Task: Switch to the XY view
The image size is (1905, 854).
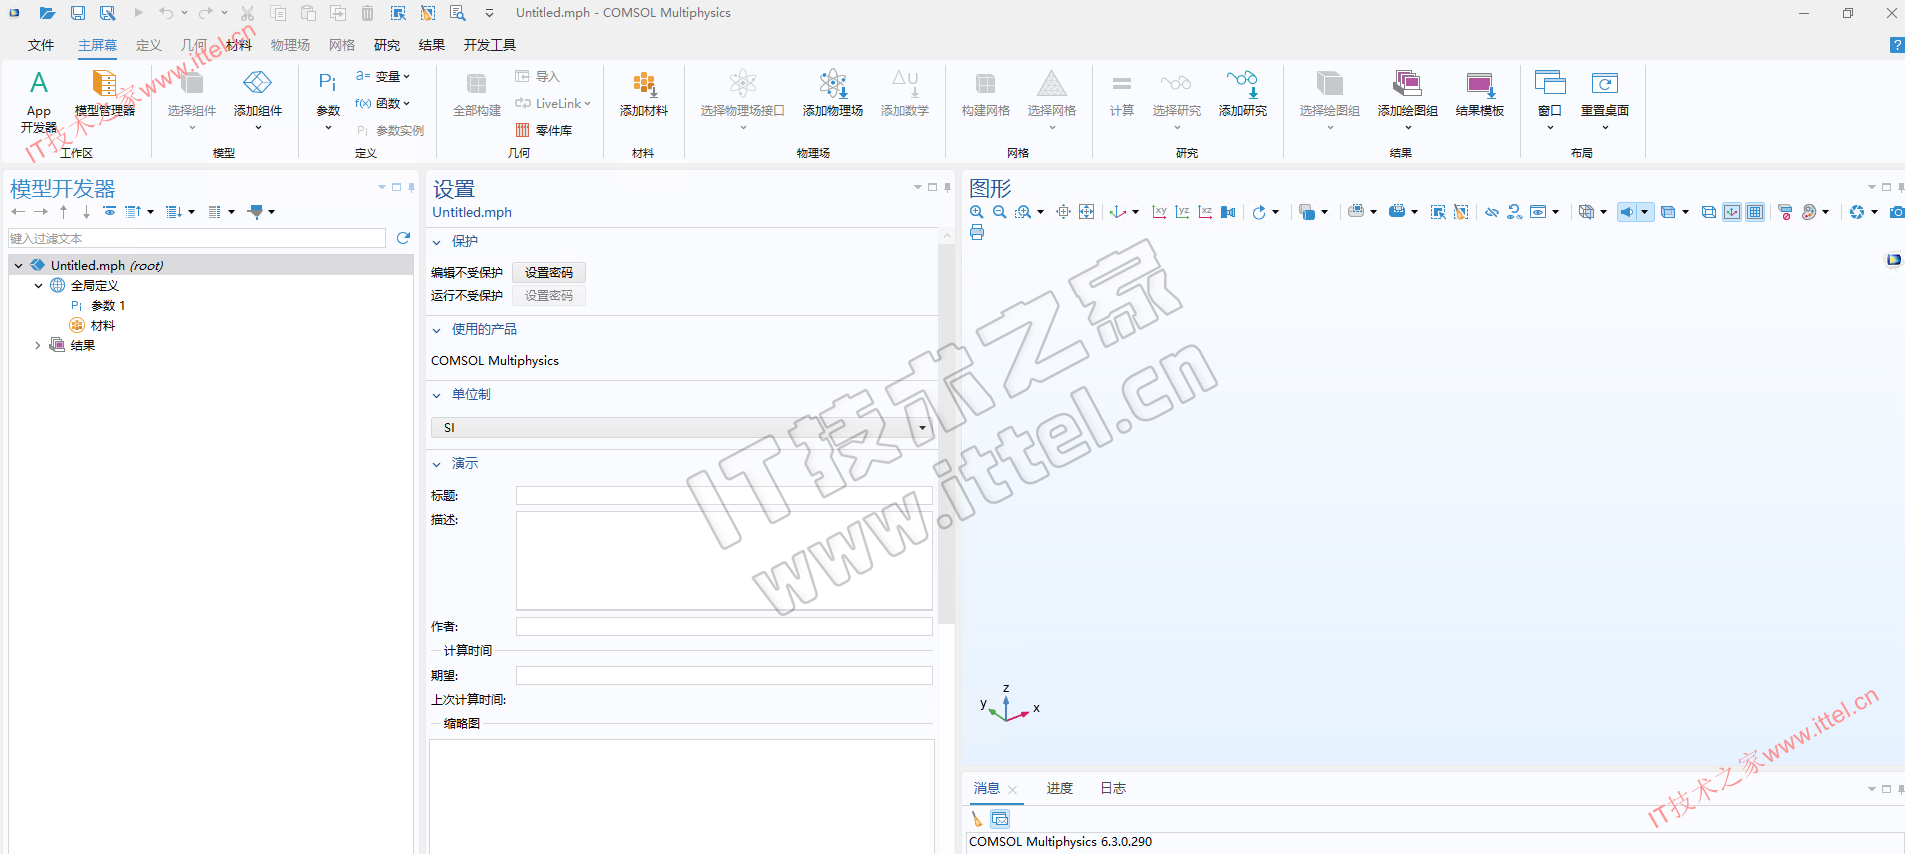Action: 1159,212
